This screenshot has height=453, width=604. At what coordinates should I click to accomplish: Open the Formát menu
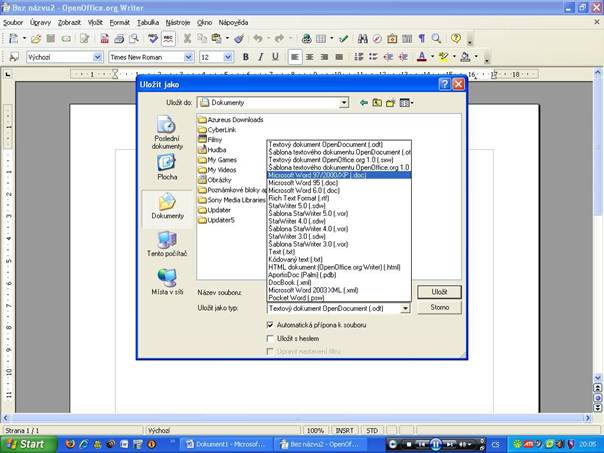[120, 23]
